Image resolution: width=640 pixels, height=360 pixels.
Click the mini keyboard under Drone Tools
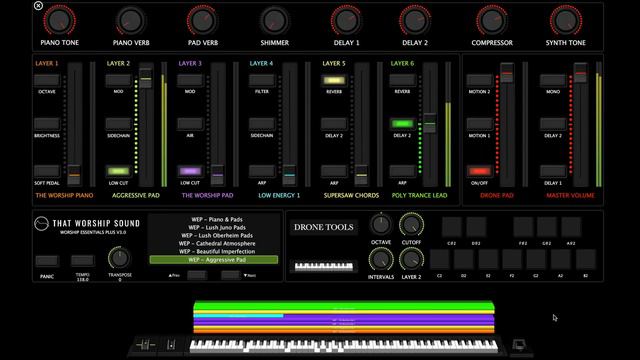324,266
